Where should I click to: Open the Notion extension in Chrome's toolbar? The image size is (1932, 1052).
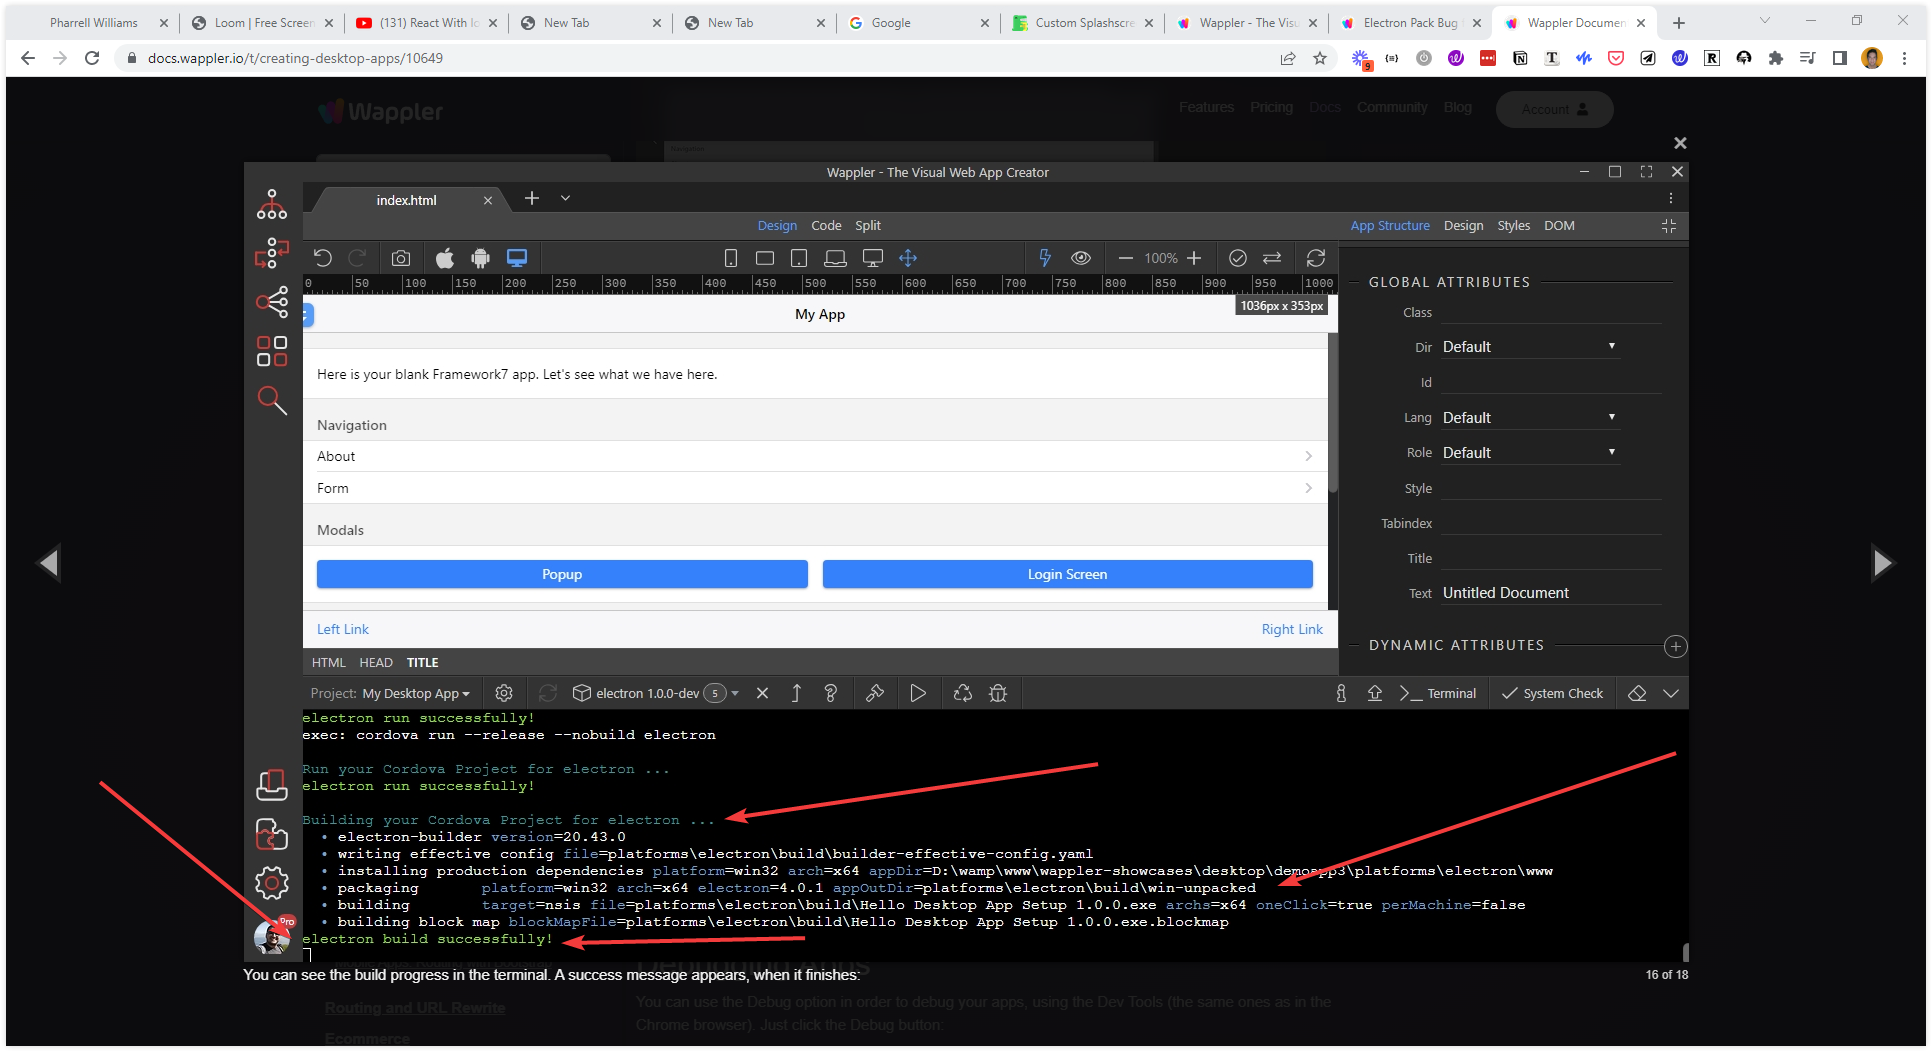pyautogui.click(x=1520, y=58)
